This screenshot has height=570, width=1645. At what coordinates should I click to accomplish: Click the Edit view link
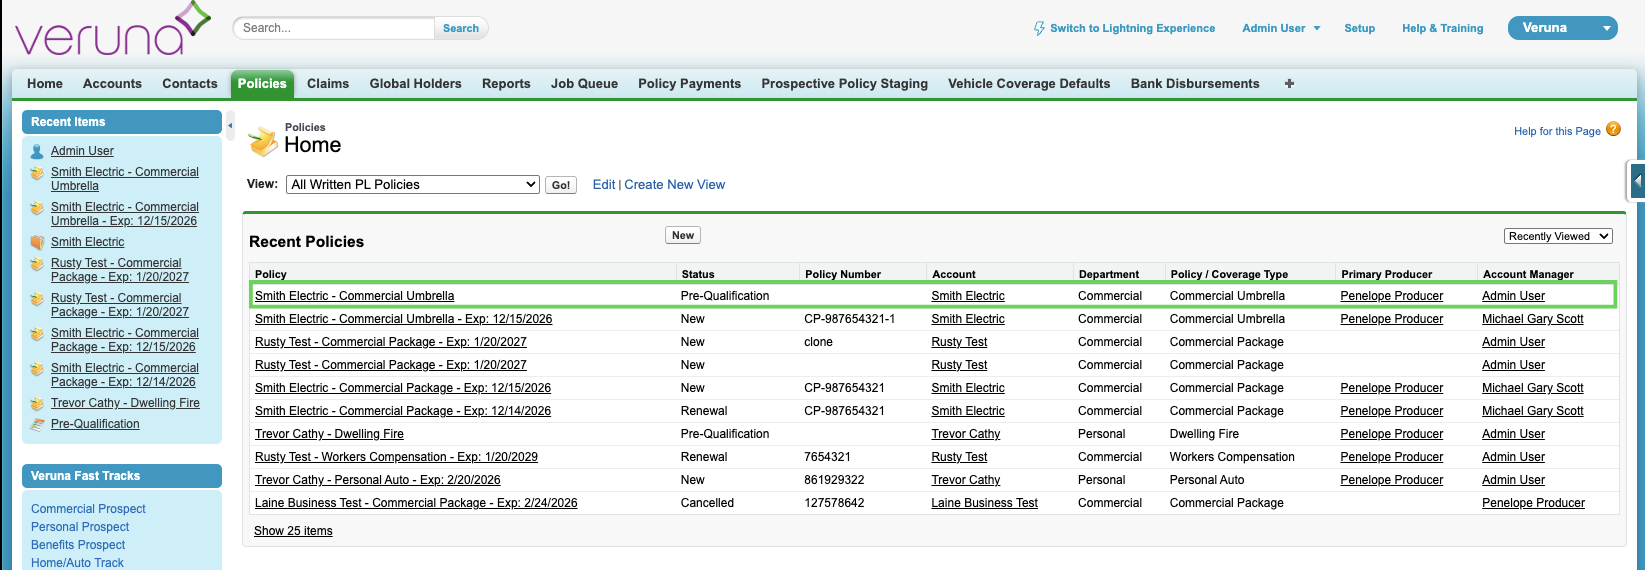(604, 185)
